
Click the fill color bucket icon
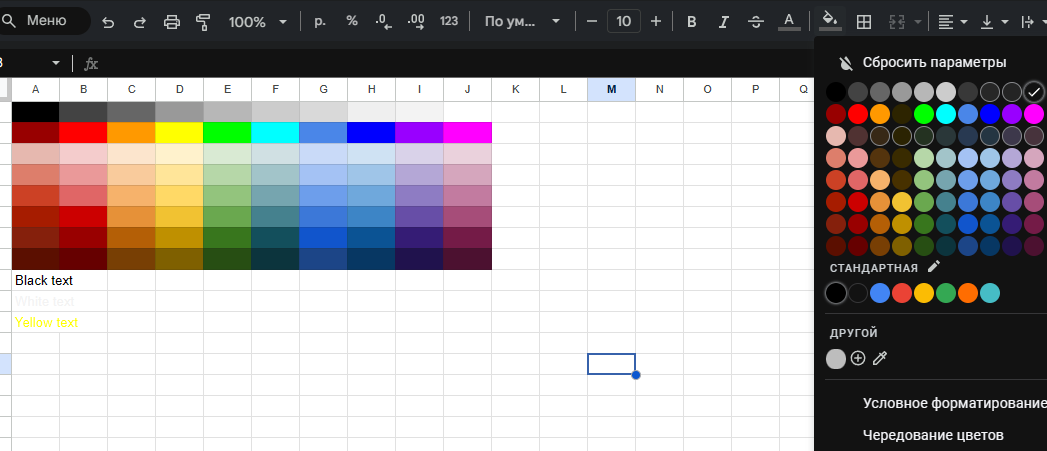tap(829, 21)
